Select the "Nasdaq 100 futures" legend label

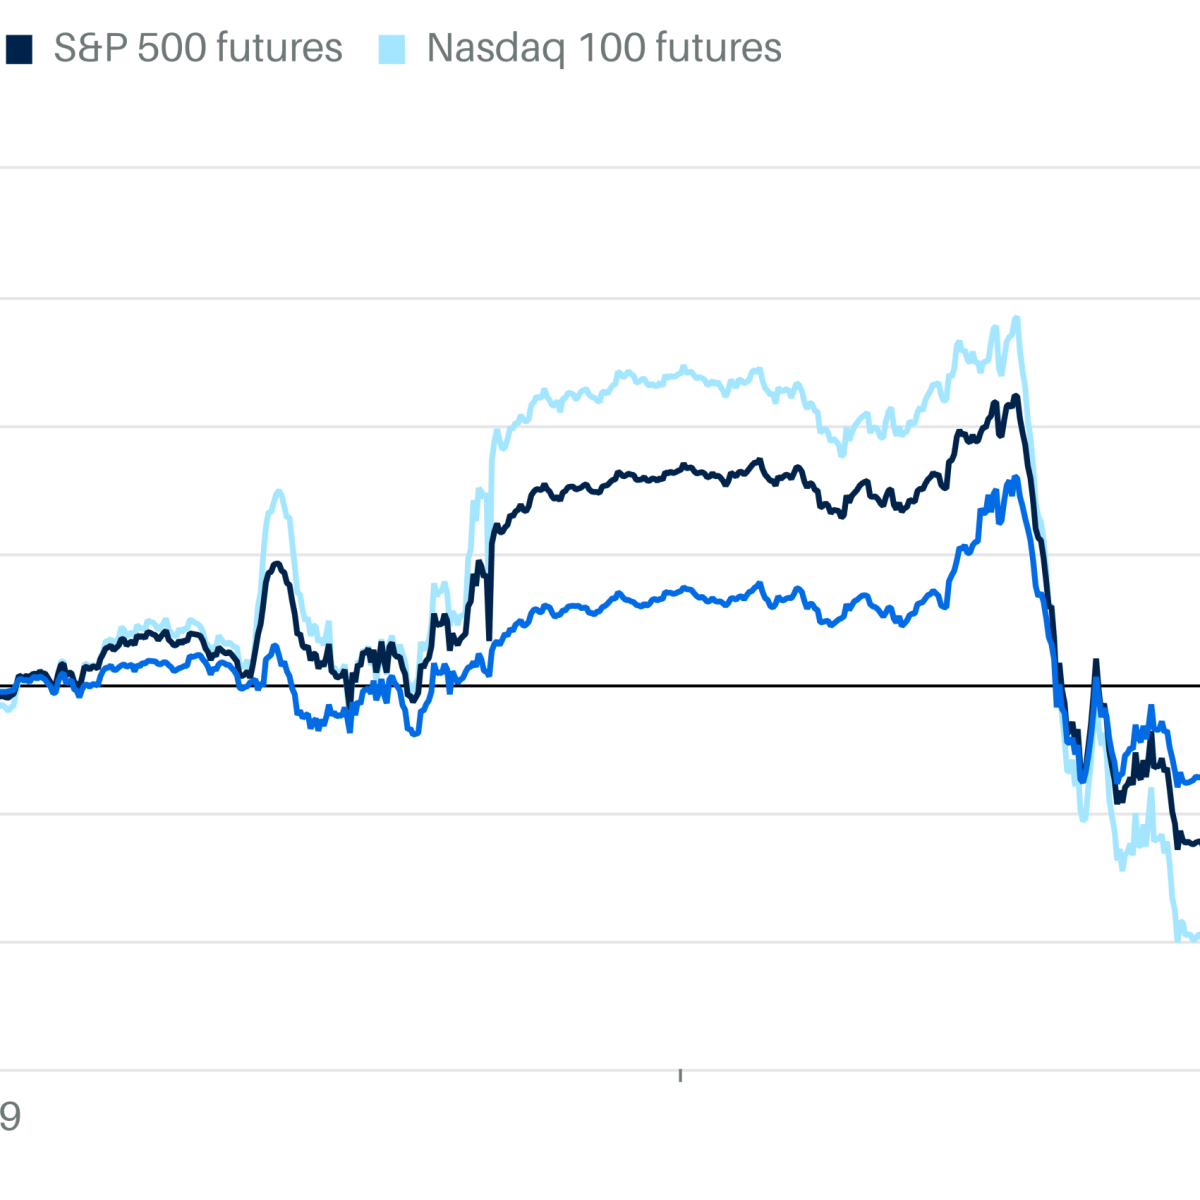[604, 48]
